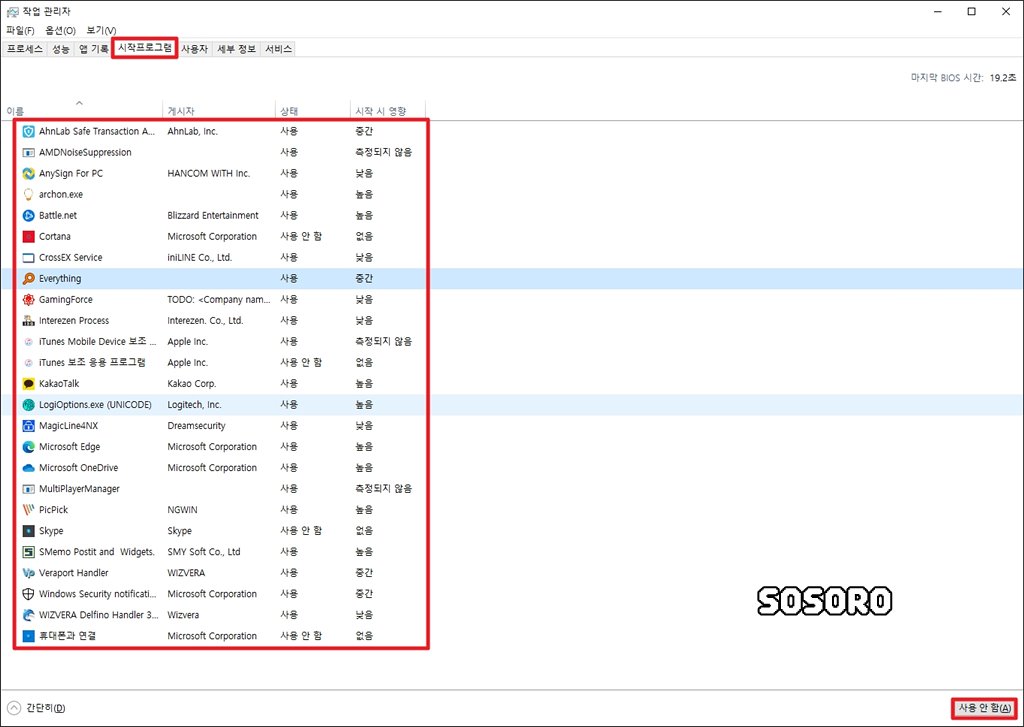Click Cortana's 사용 안 함 status cell
This screenshot has height=727, width=1024.
coord(301,236)
